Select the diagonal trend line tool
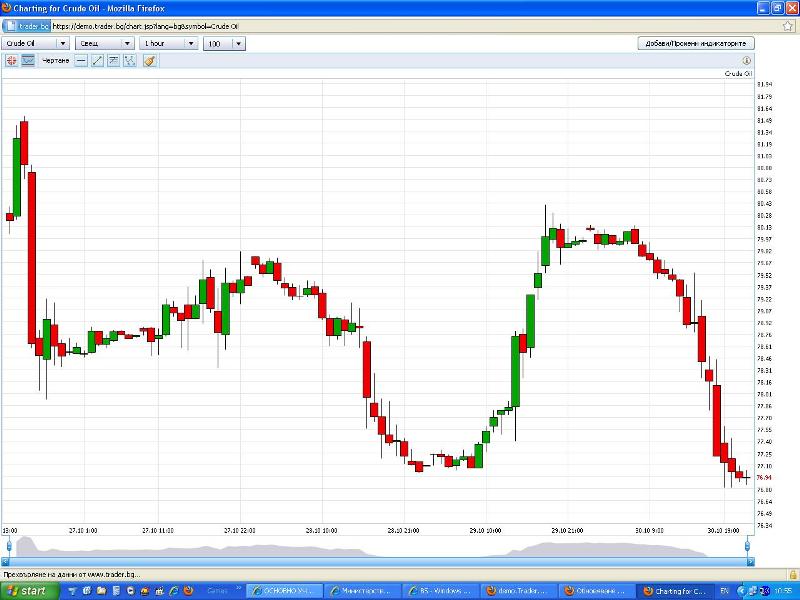800x600 pixels. [97, 61]
